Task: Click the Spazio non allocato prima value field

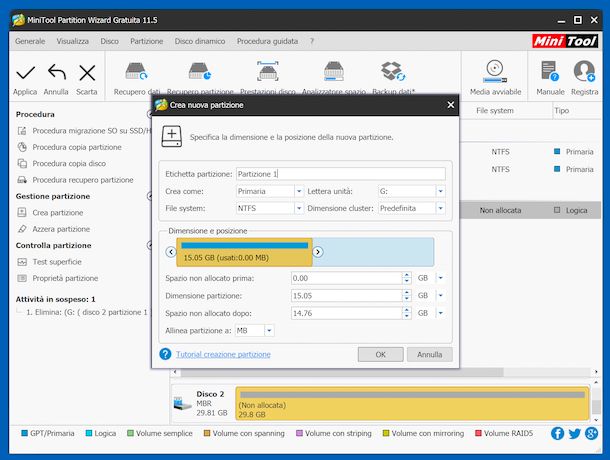Action: coord(346,278)
